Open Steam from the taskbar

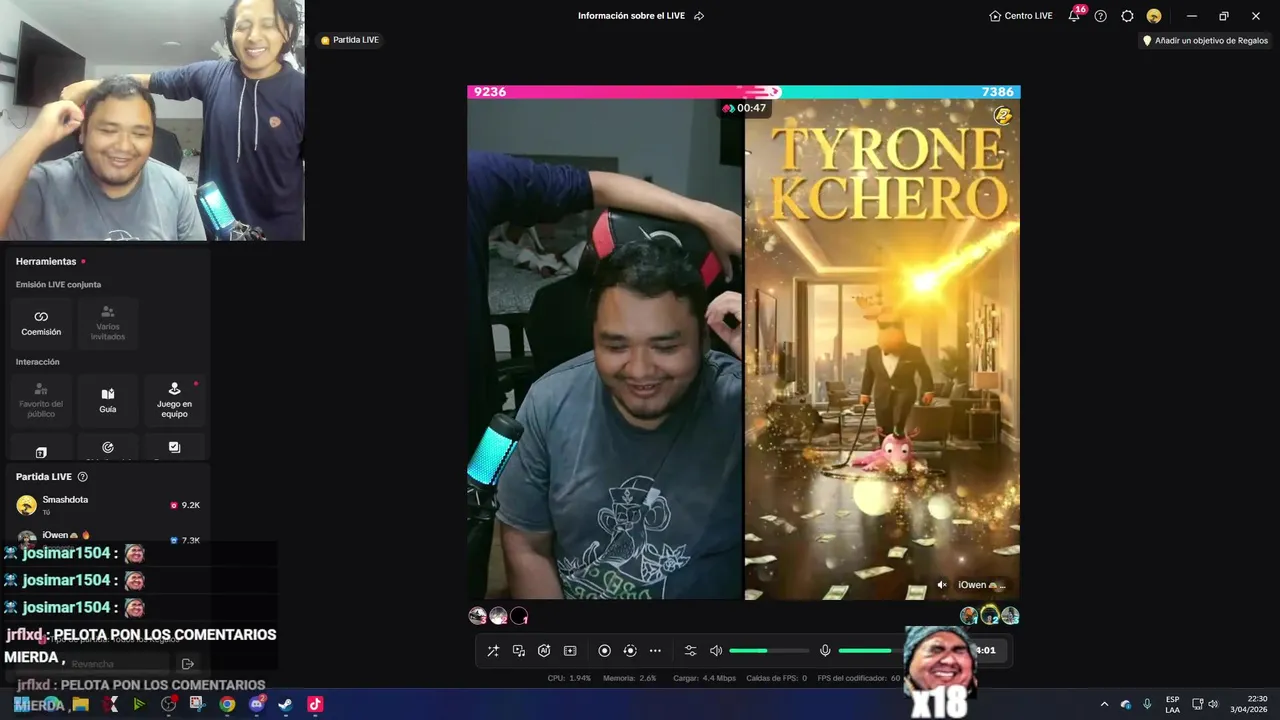pos(285,704)
